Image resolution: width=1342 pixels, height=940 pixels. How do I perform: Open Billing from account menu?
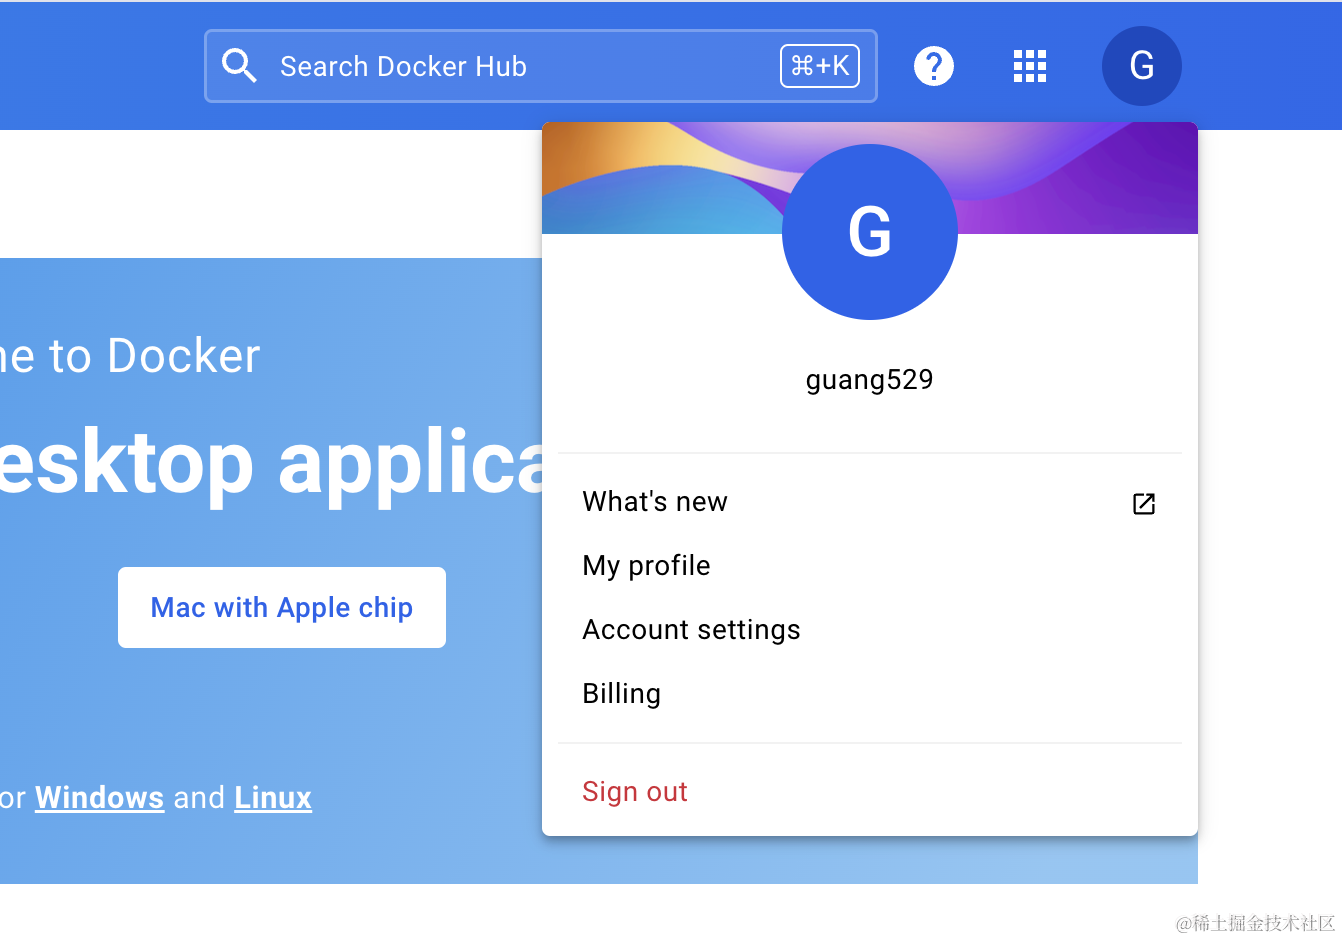870,694
